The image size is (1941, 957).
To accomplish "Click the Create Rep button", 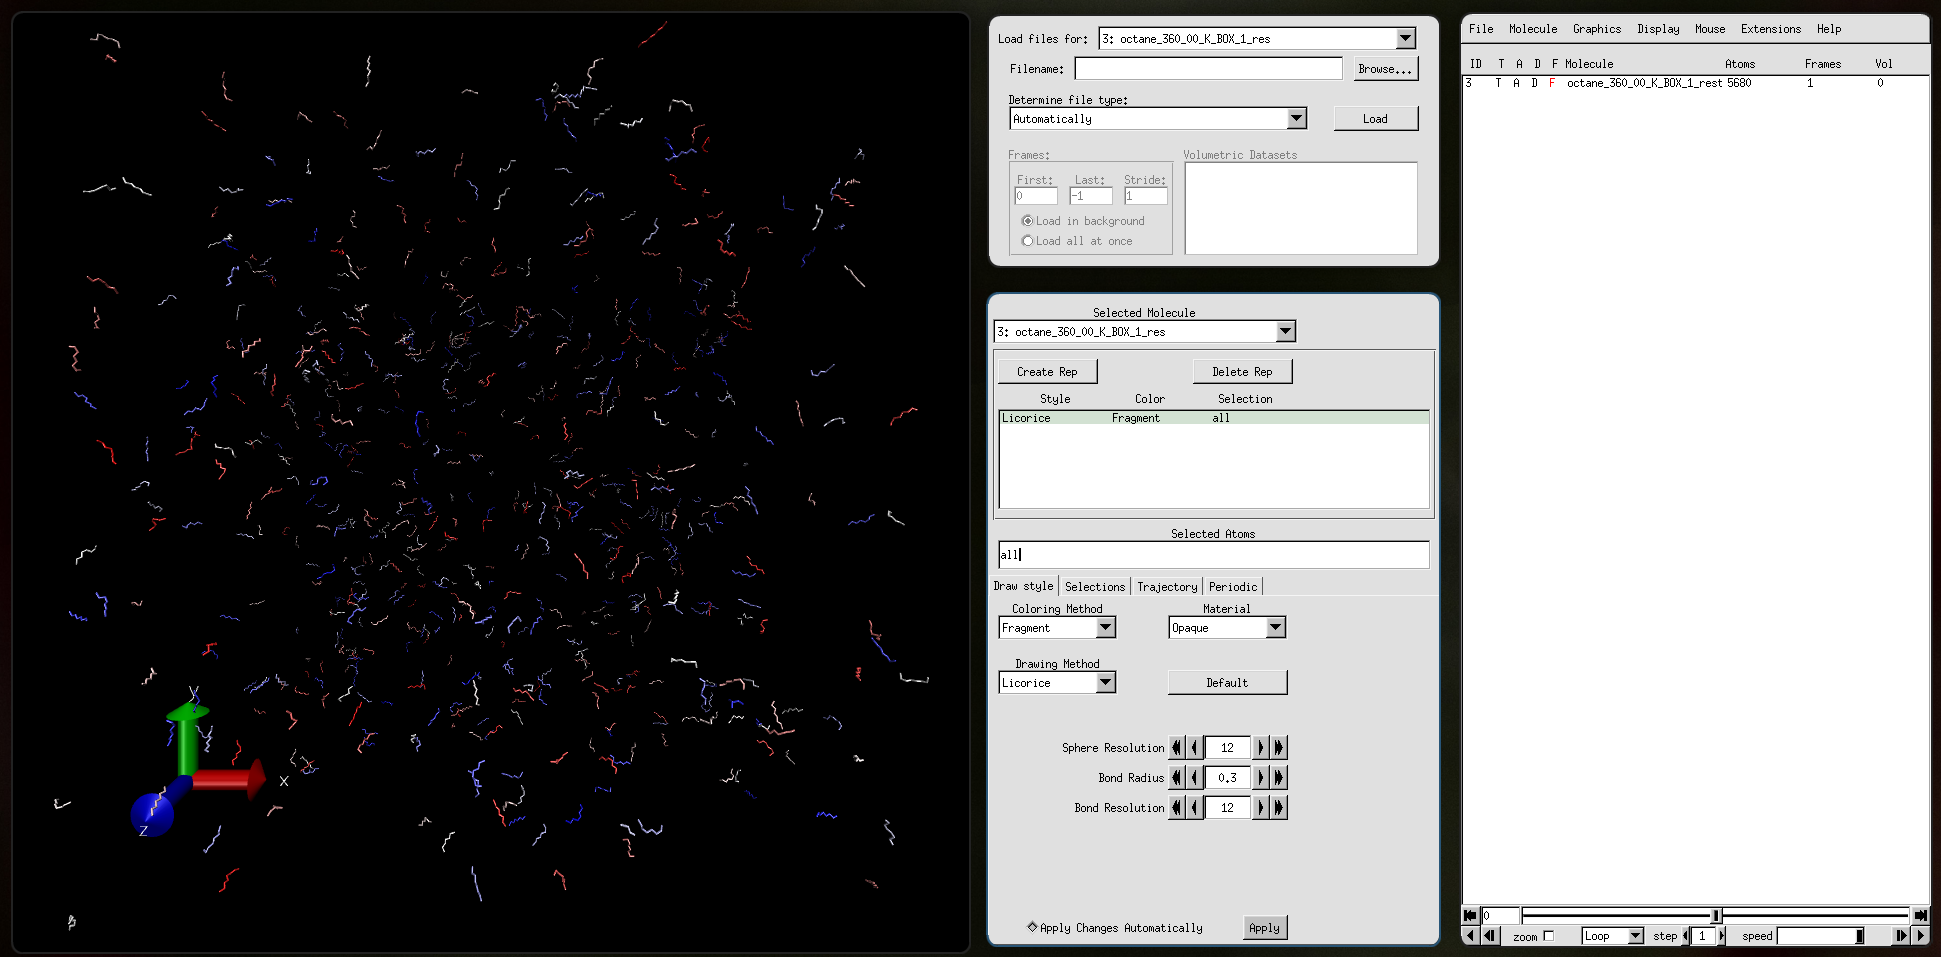I will click(1047, 372).
